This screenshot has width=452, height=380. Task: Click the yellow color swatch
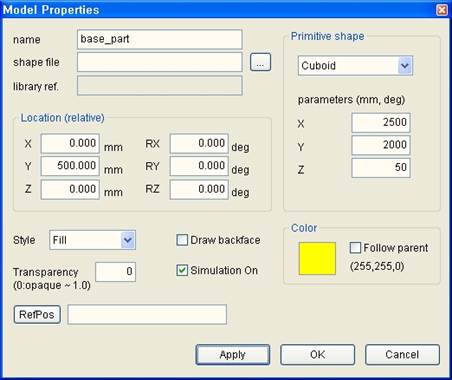317,259
